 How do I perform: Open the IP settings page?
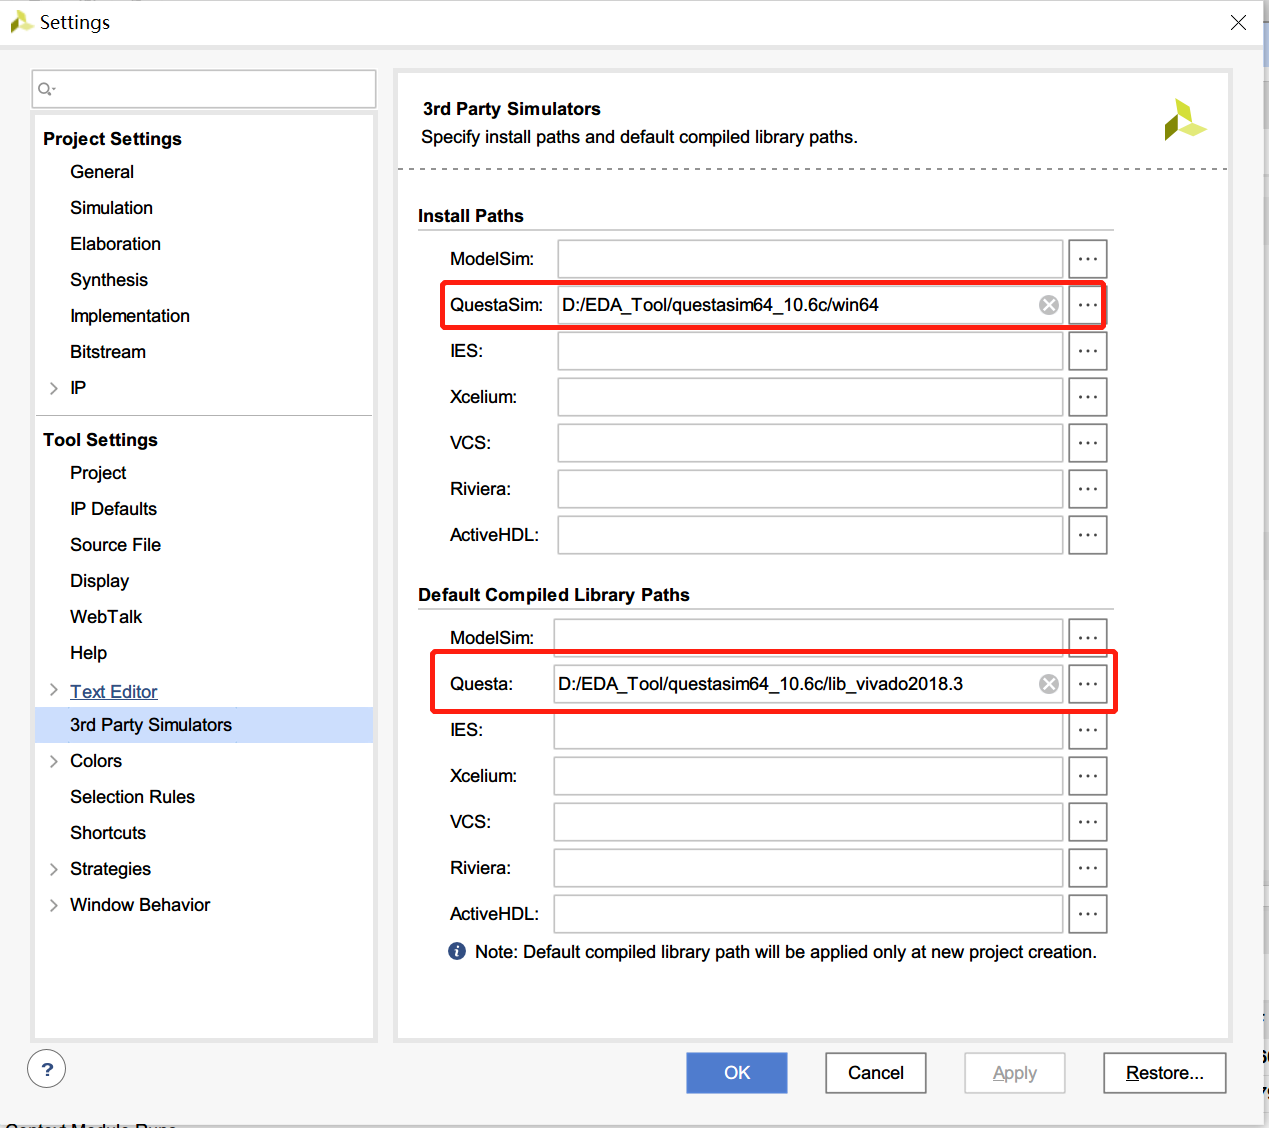tap(78, 388)
